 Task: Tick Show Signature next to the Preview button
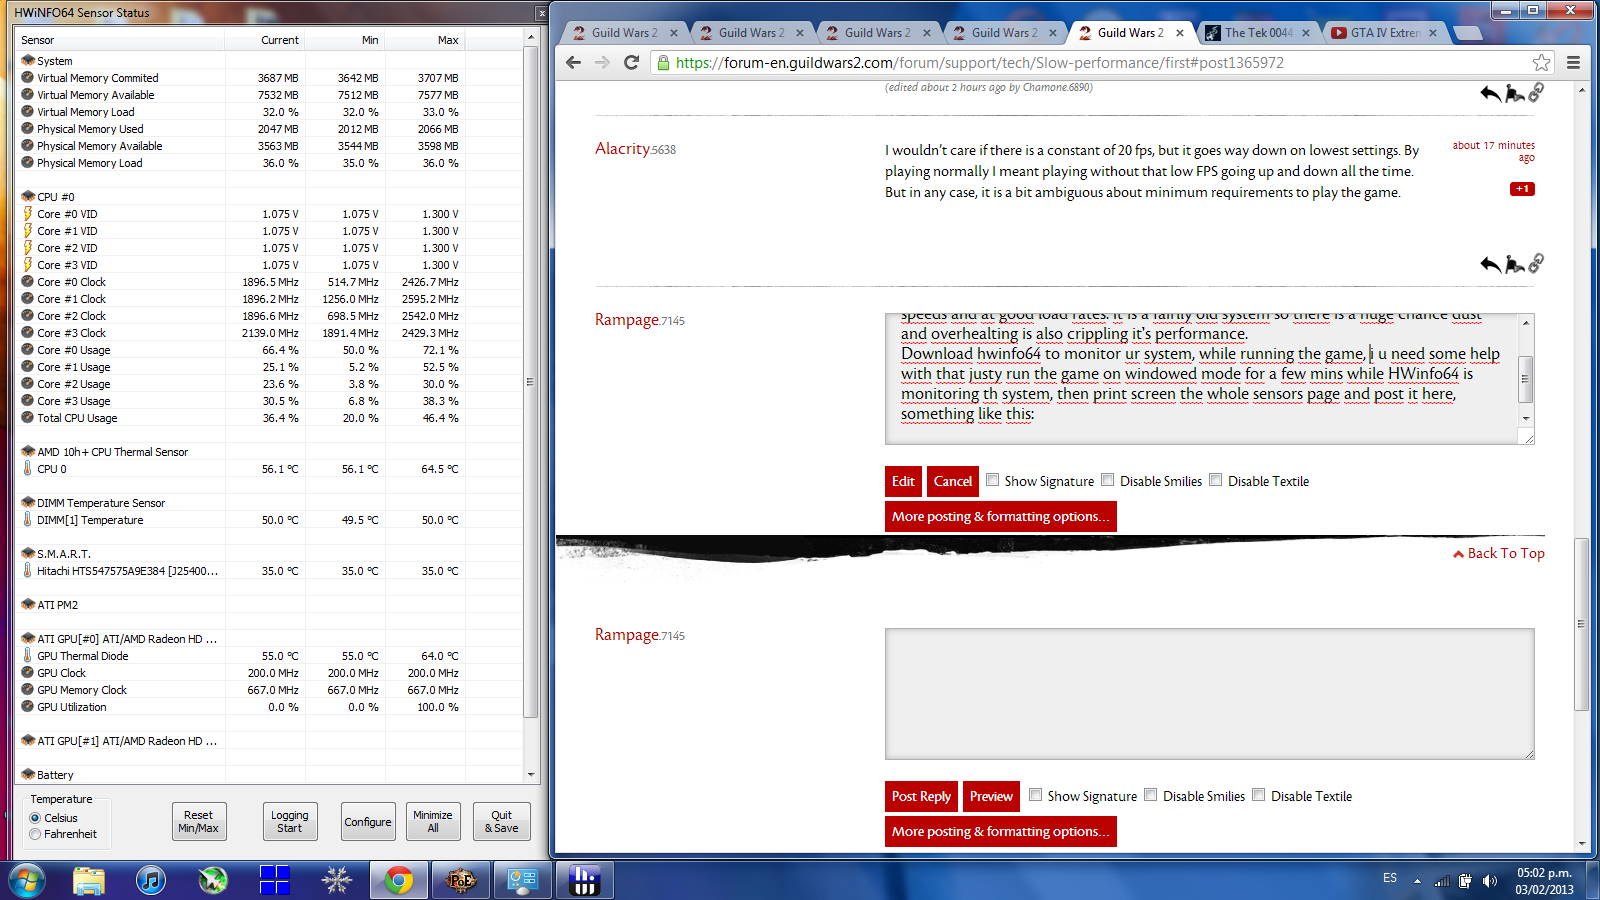tap(1035, 795)
